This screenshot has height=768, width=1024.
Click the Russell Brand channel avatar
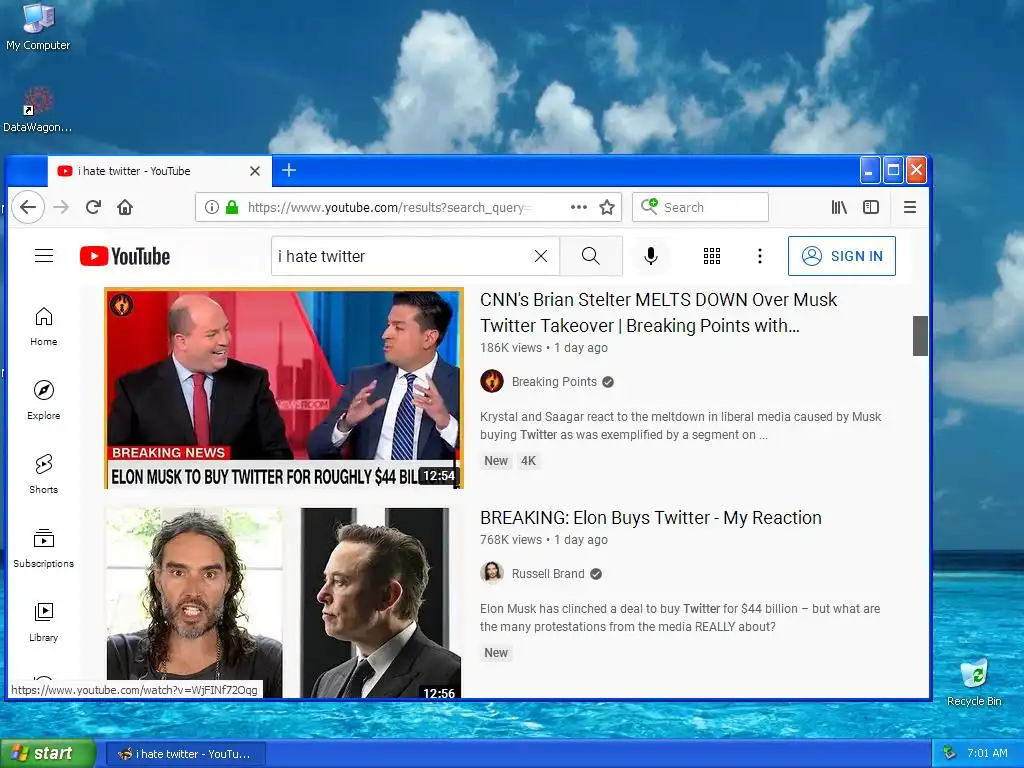click(492, 573)
